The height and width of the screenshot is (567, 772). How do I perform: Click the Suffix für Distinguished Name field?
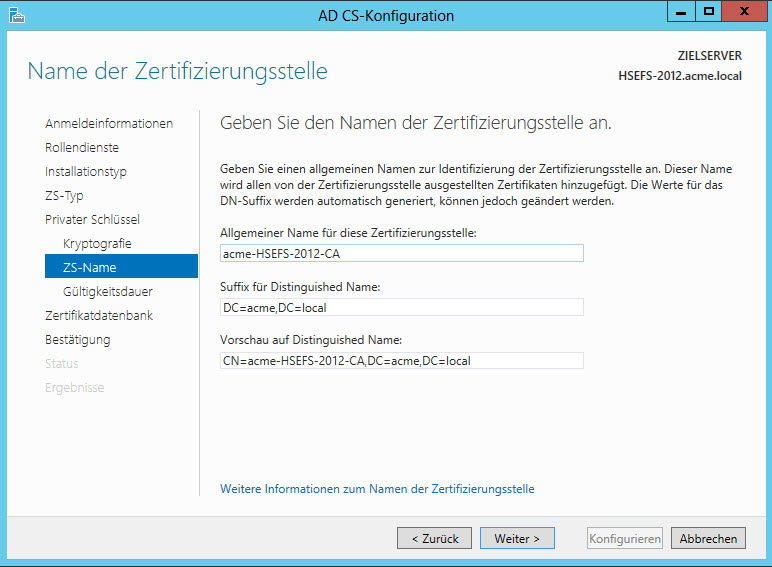[402, 307]
